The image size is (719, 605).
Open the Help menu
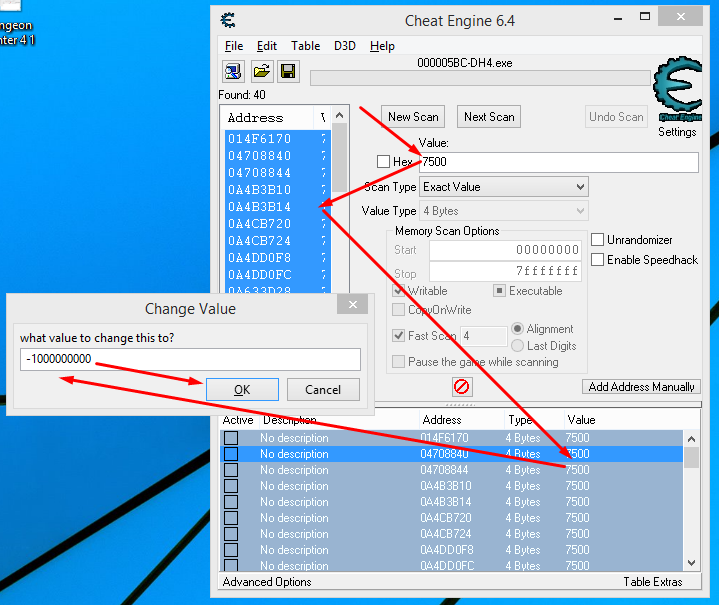tap(382, 46)
